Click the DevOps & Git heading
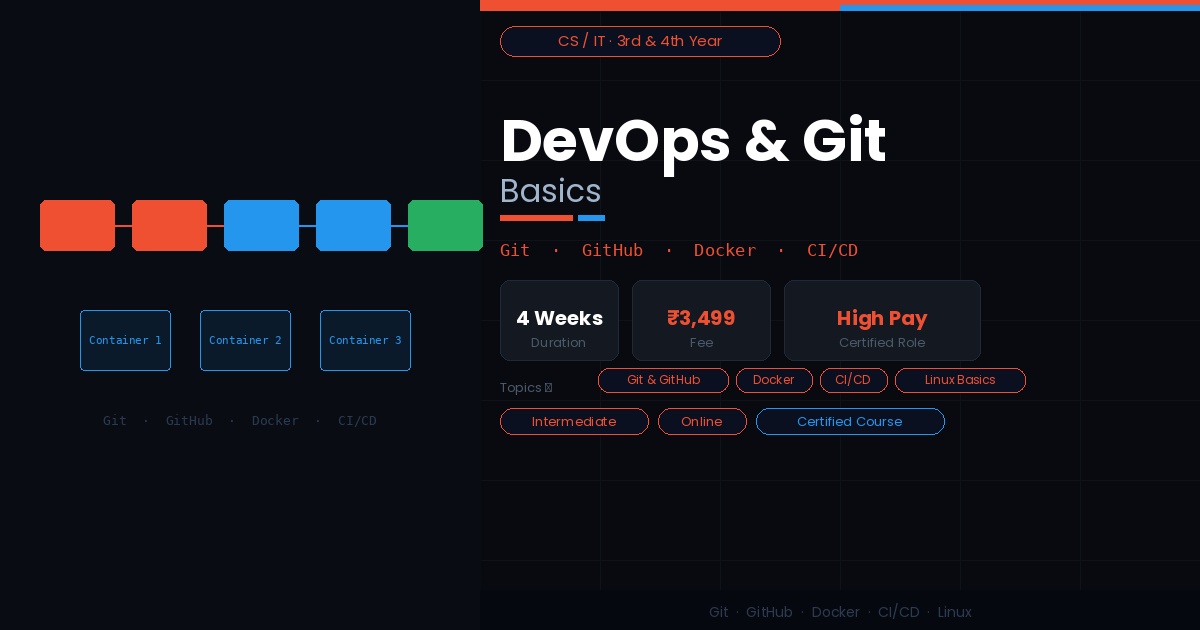The image size is (1200, 630). click(693, 140)
